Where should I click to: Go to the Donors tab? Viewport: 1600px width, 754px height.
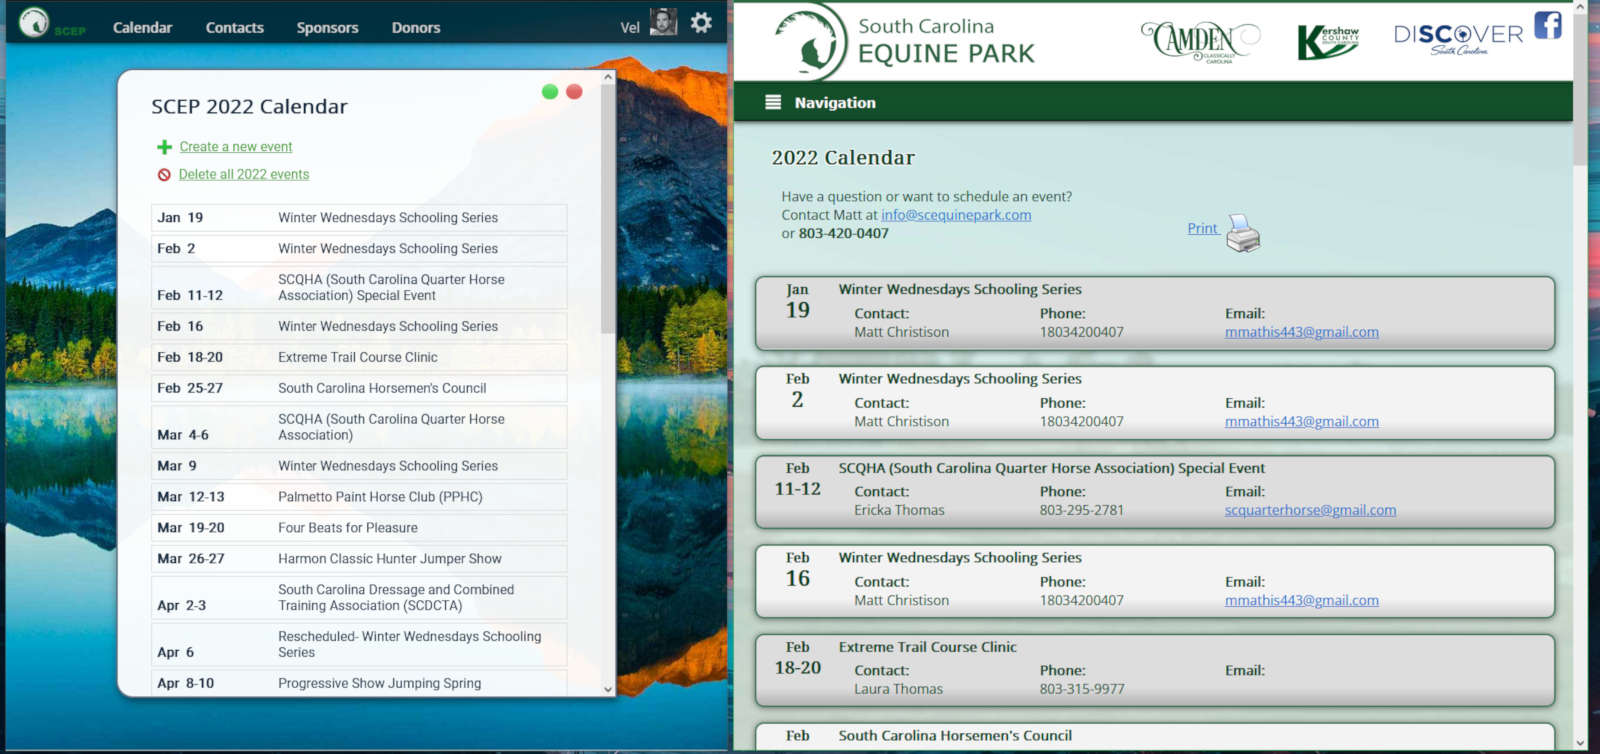(x=416, y=28)
